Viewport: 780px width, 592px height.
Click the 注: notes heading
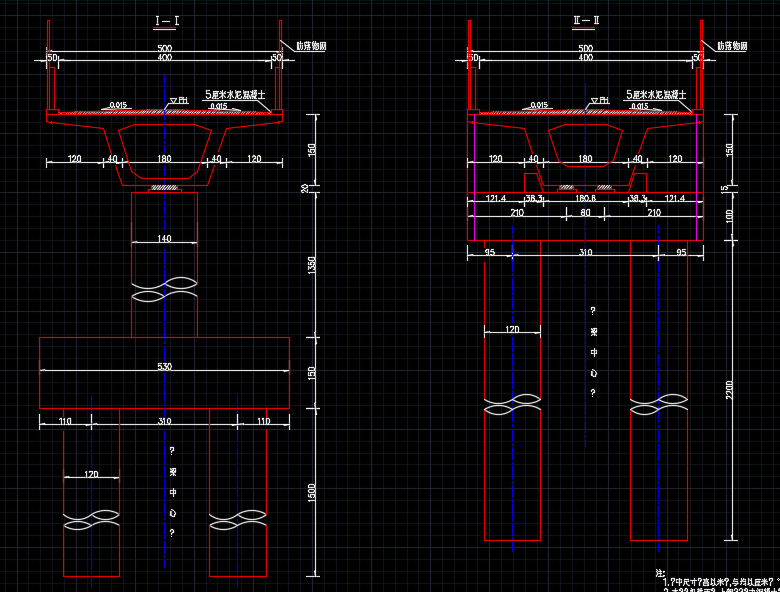tap(660, 574)
